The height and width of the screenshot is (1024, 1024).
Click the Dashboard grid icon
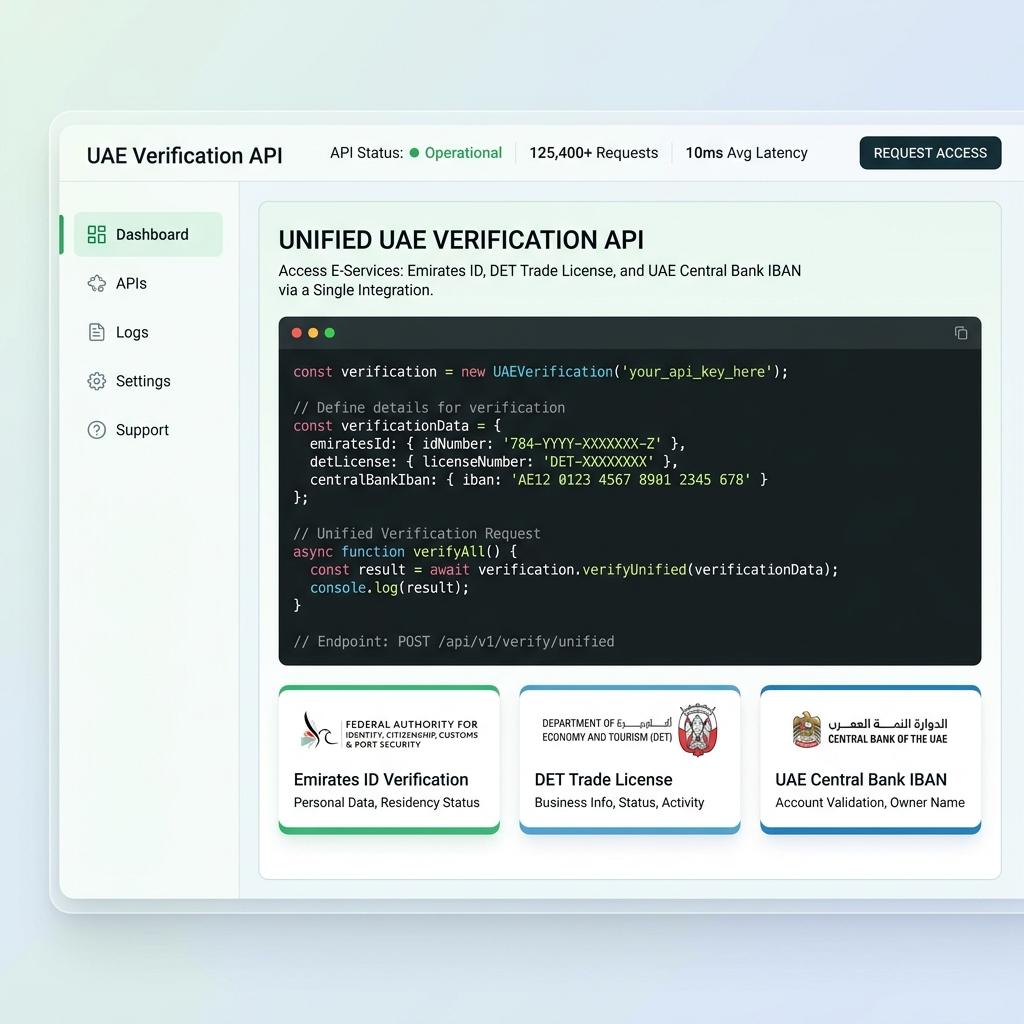click(x=97, y=234)
